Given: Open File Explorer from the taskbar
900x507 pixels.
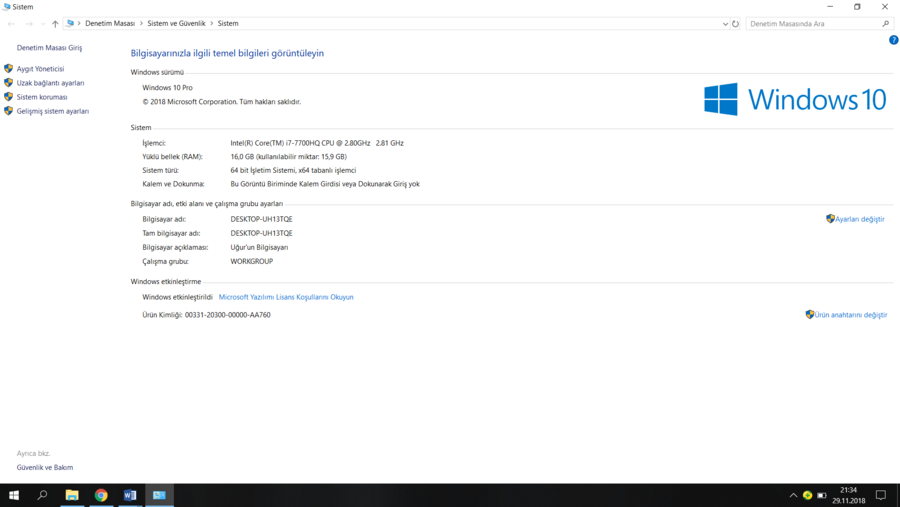Looking at the screenshot, I should (x=72, y=495).
